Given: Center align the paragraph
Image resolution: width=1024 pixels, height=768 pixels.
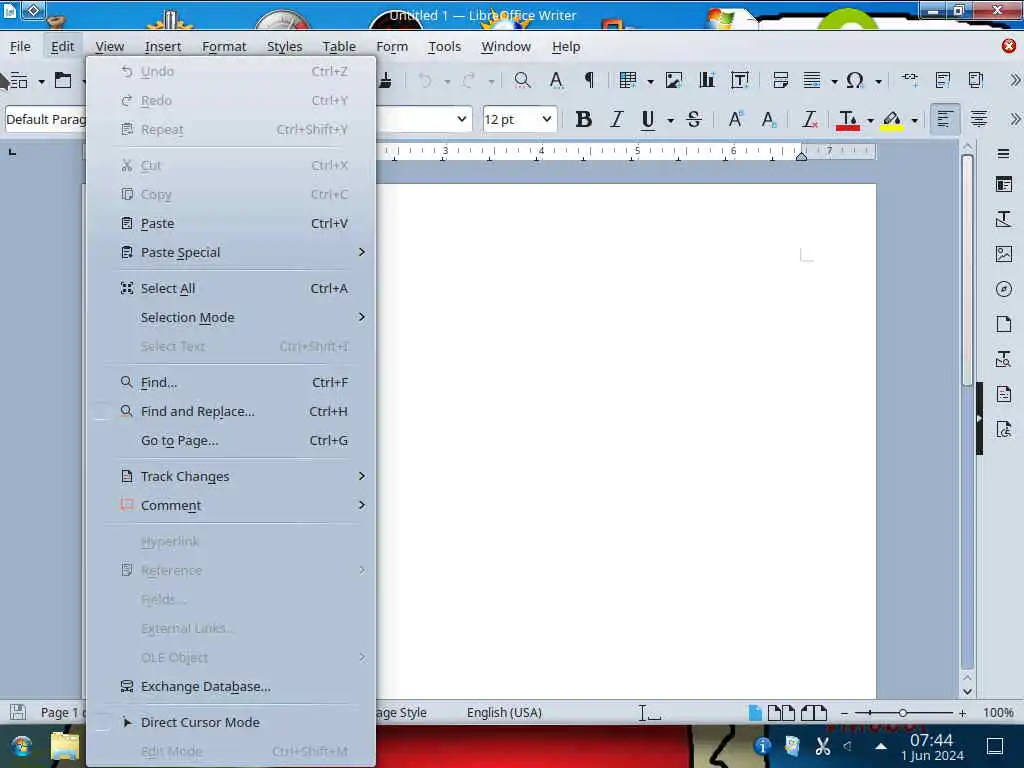Looking at the screenshot, I should point(978,120).
